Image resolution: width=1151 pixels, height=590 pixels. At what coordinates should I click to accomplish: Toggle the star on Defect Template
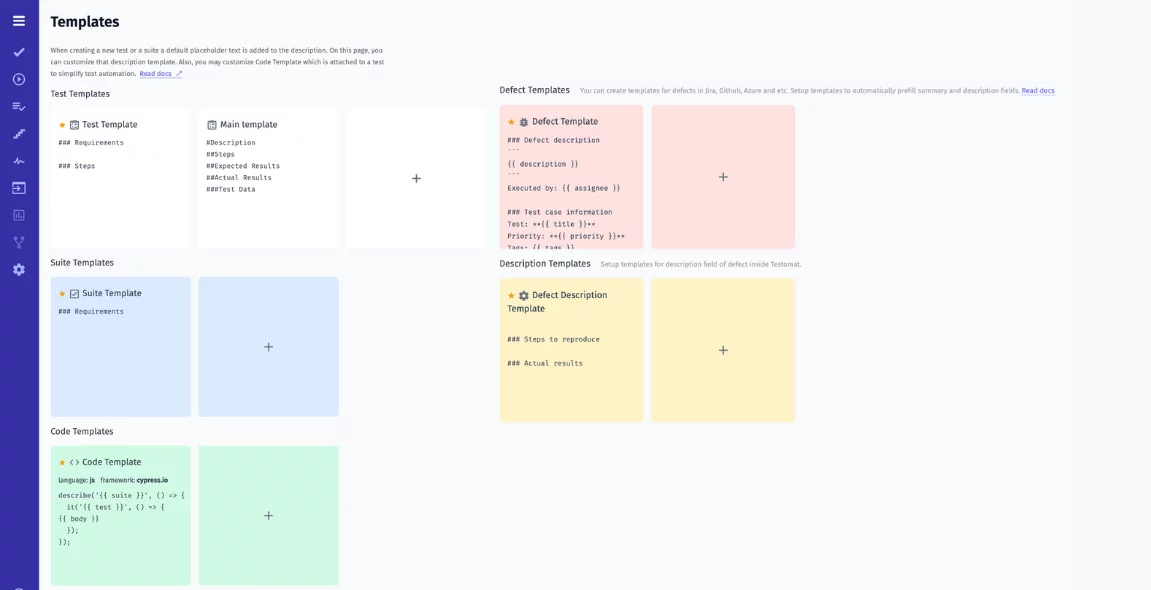(511, 120)
